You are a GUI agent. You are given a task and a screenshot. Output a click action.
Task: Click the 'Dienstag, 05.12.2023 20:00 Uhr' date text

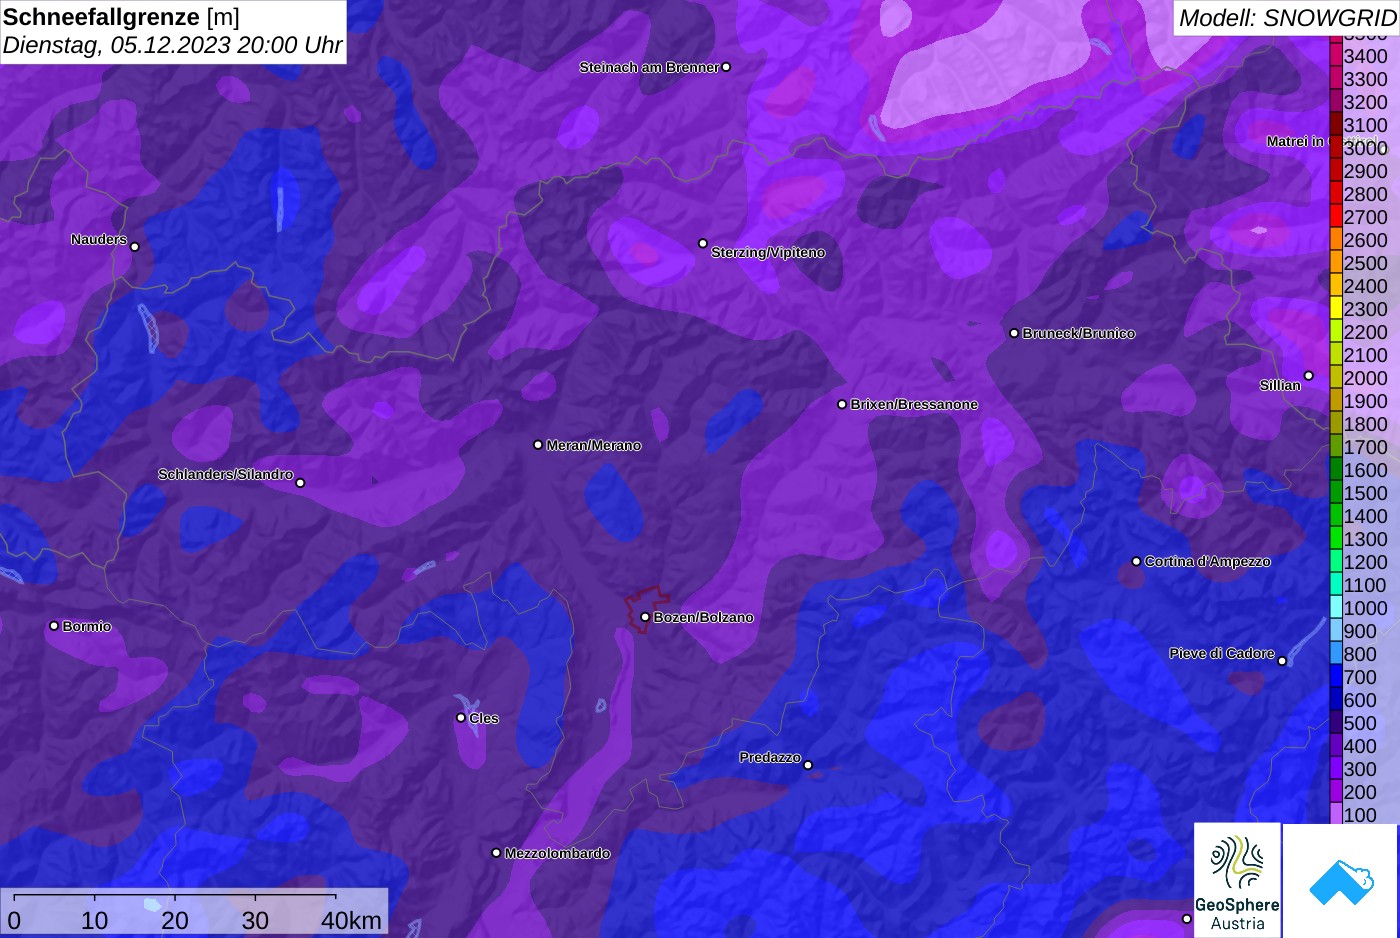click(173, 46)
